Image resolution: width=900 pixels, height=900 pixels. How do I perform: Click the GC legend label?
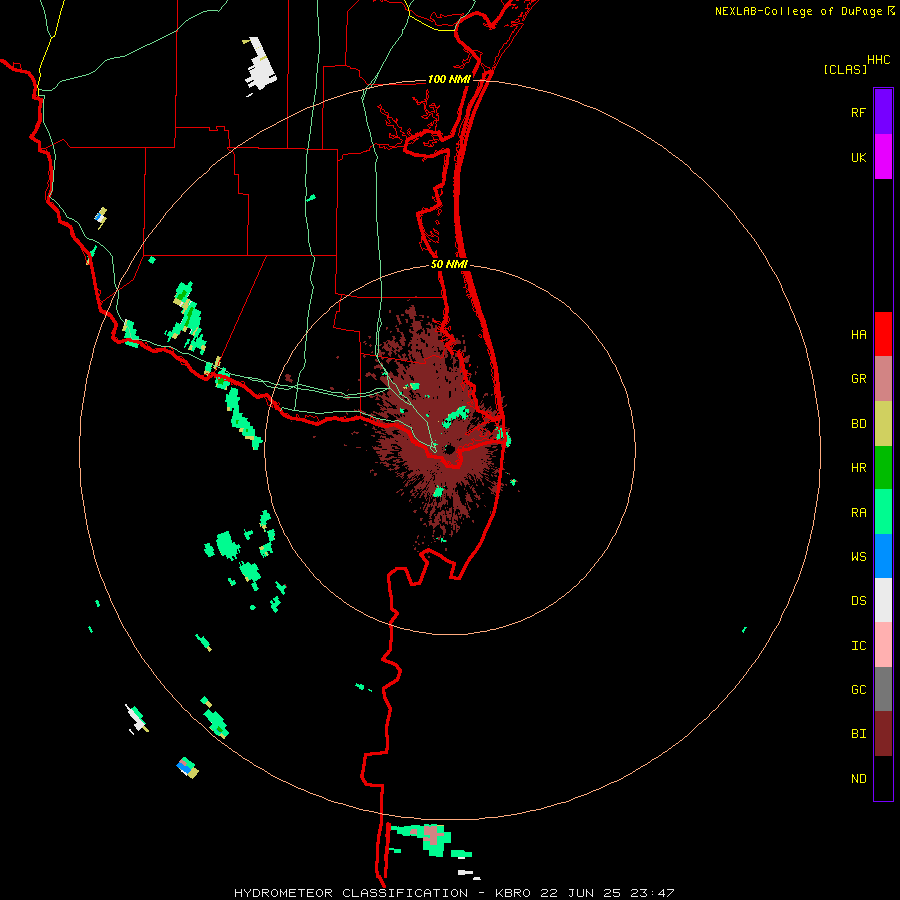pos(858,690)
